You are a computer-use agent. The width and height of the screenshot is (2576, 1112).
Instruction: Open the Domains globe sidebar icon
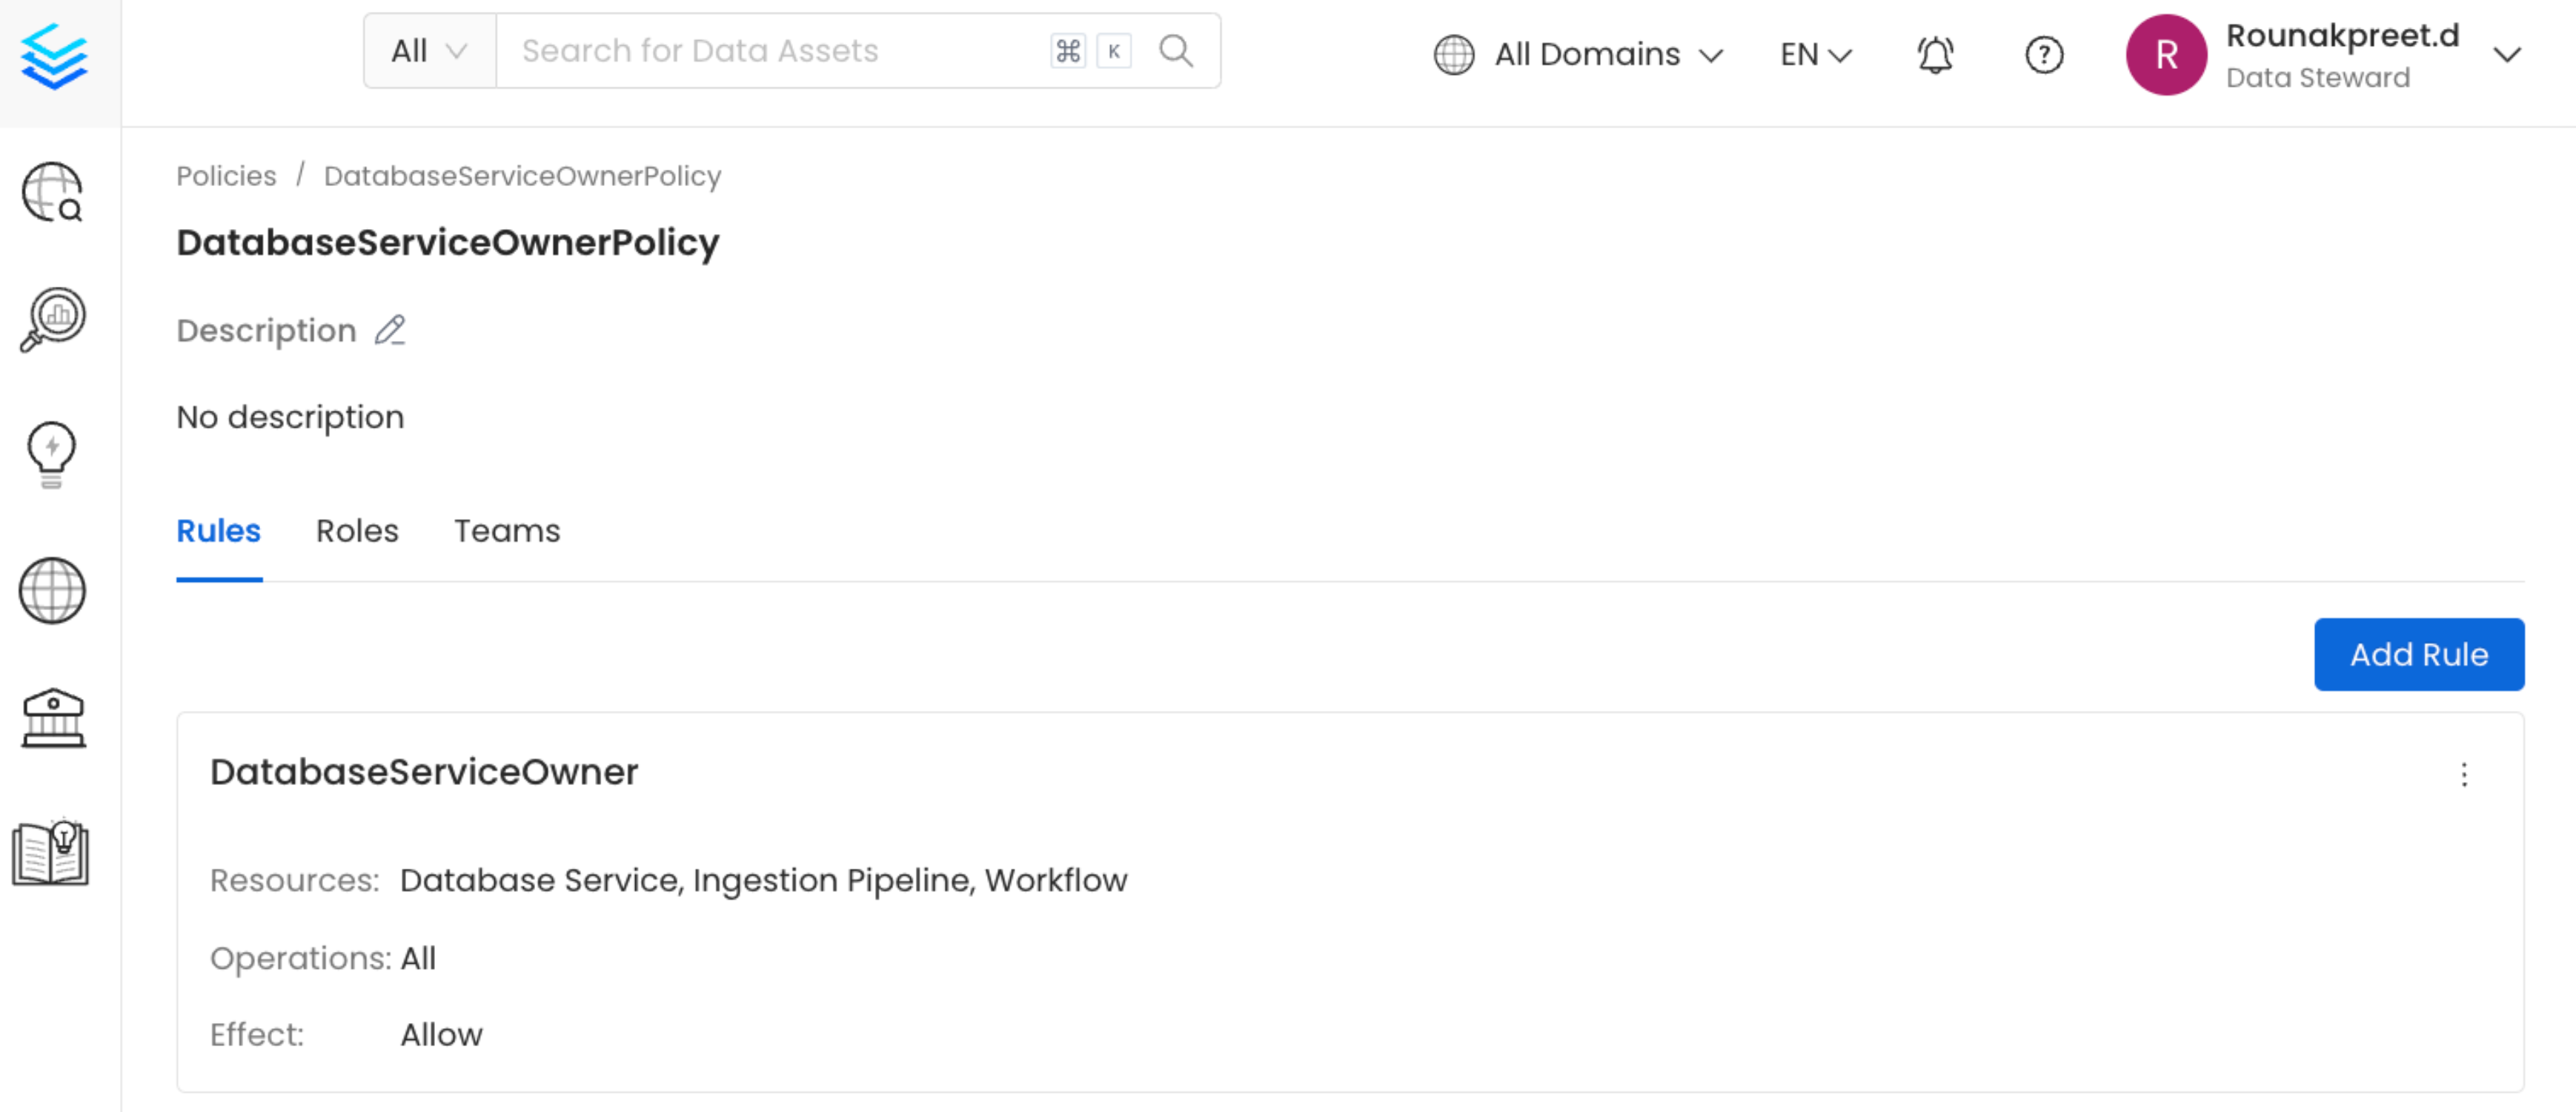click(52, 590)
